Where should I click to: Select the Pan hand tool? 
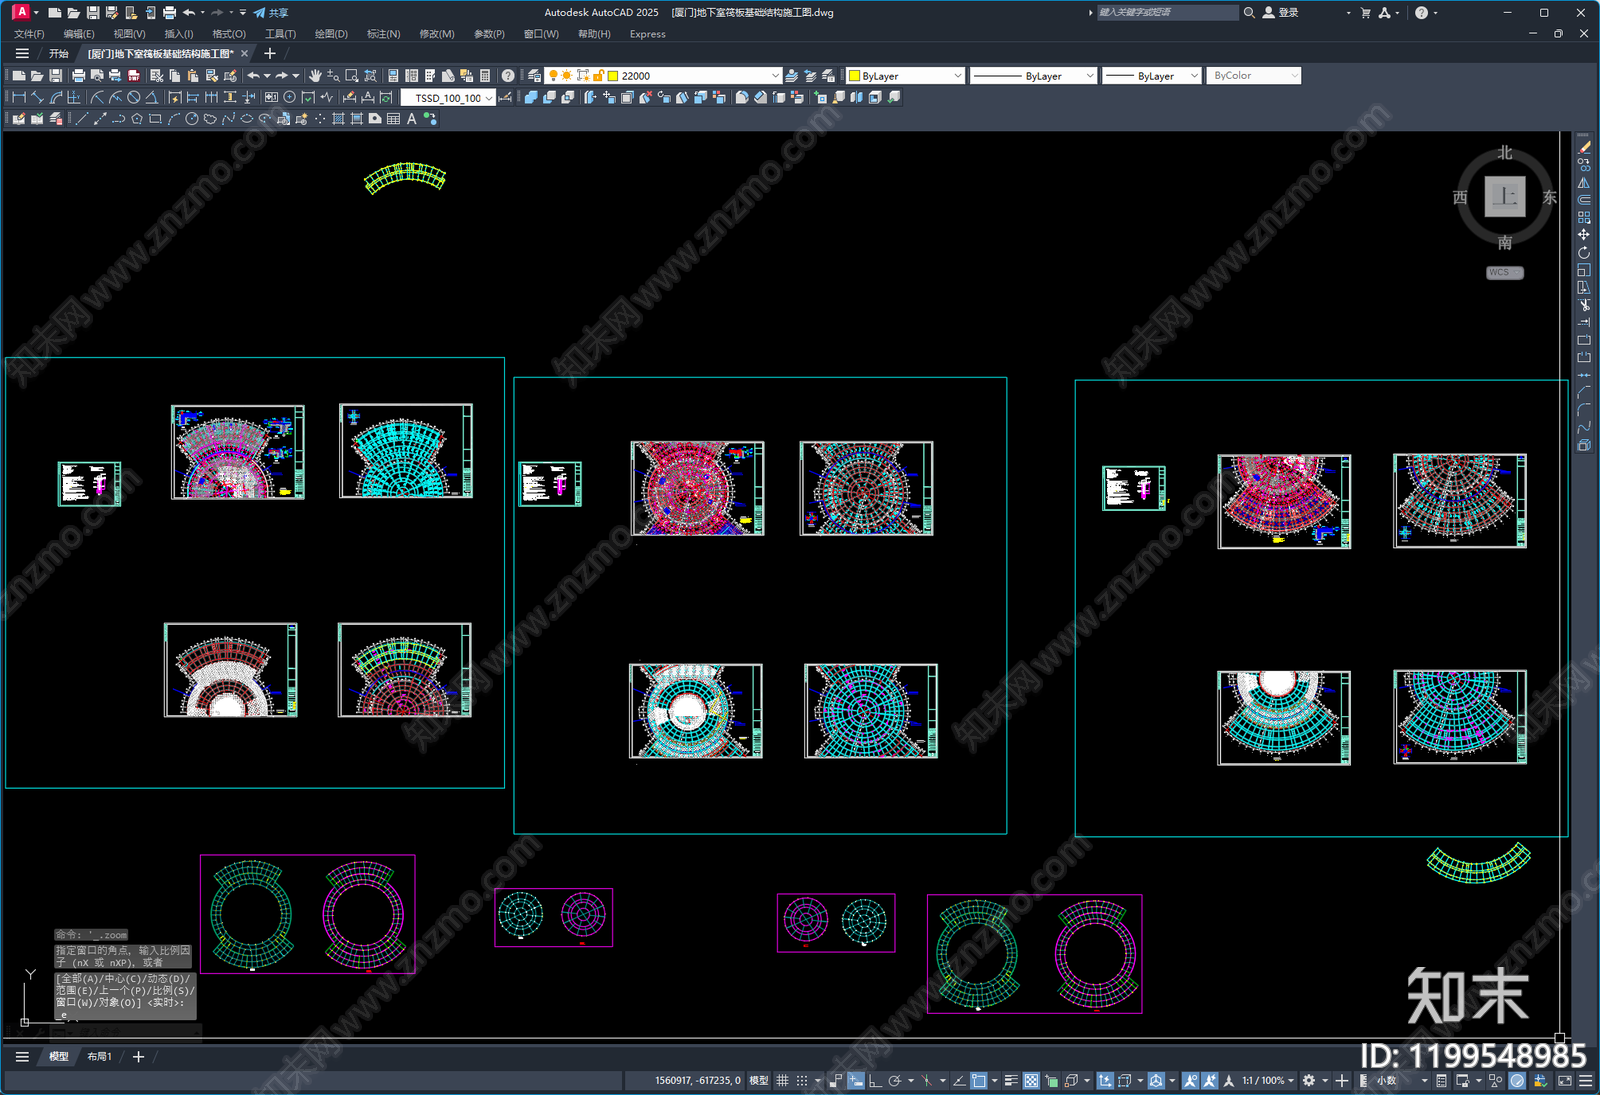click(x=315, y=76)
